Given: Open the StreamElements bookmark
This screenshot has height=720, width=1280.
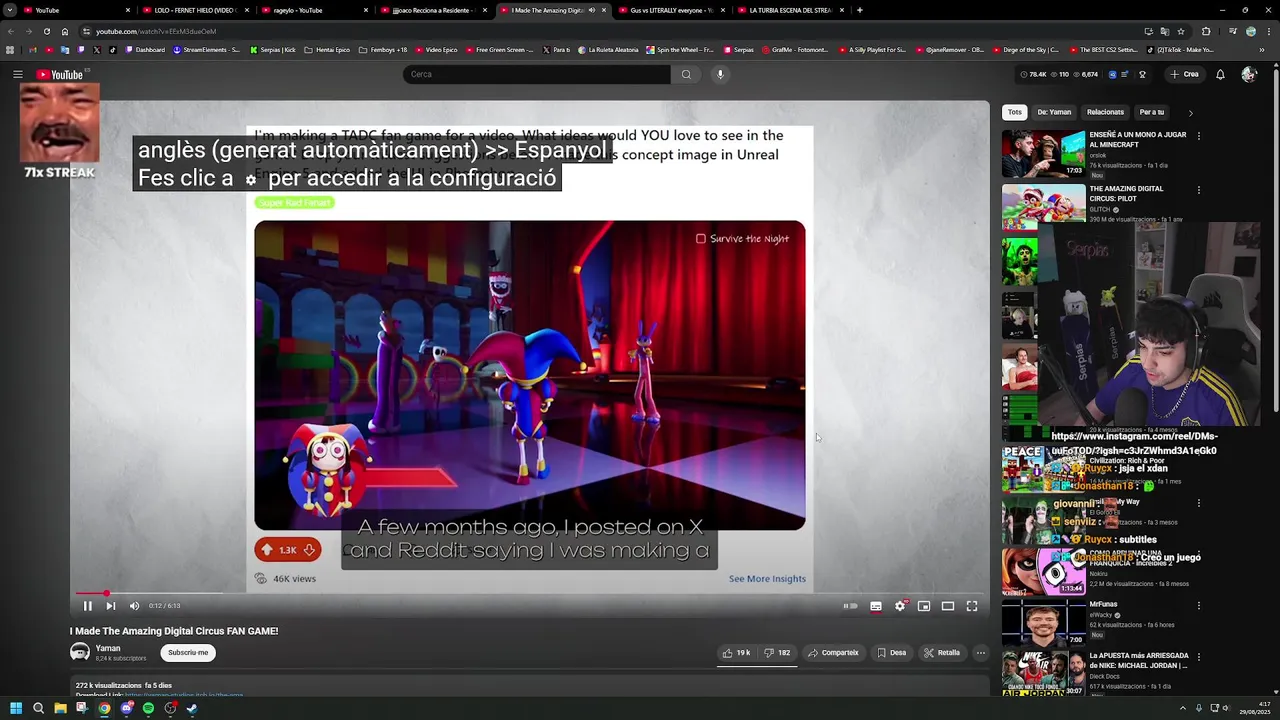Looking at the screenshot, I should click(206, 50).
